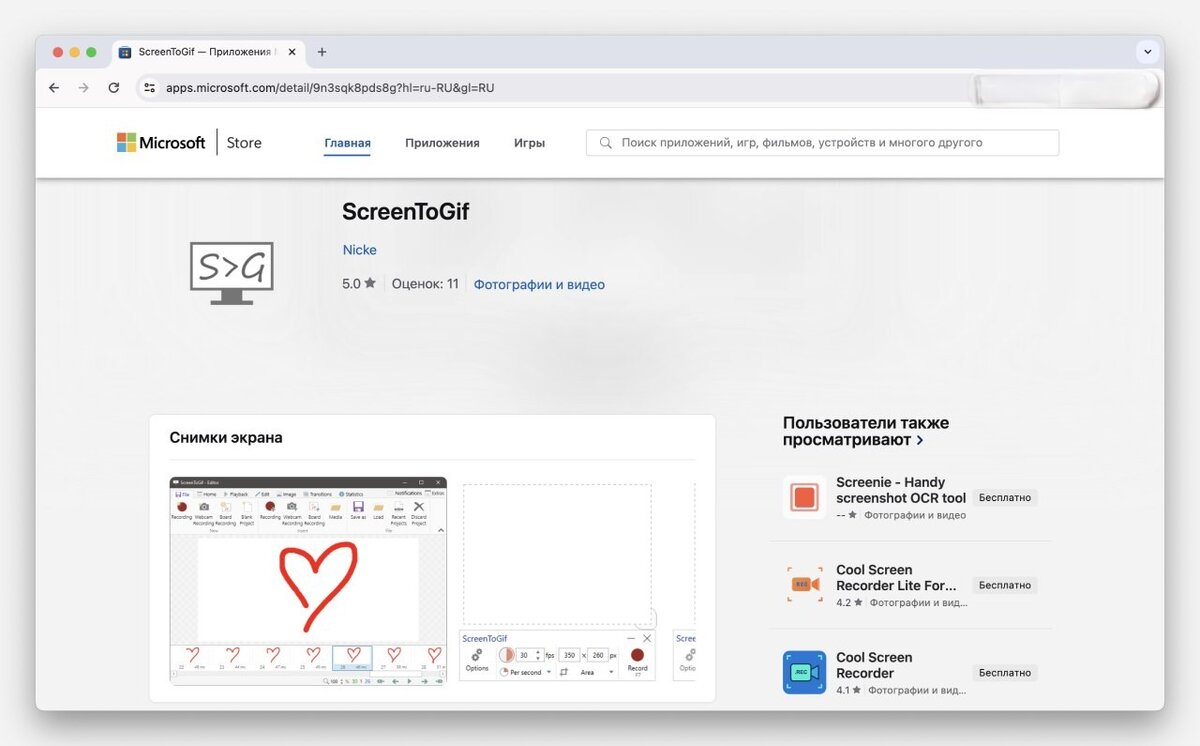Reload the page with the refresh icon
Image resolution: width=1200 pixels, height=746 pixels.
point(114,88)
